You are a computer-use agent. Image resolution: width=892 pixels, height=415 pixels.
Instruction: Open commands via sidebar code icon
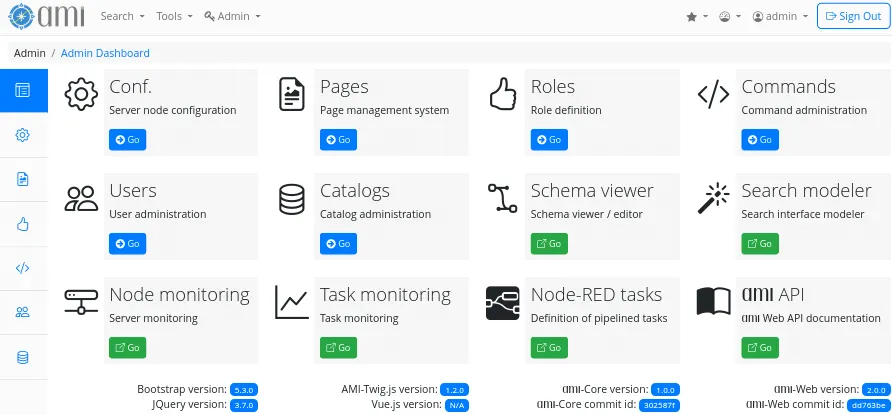[22, 268]
